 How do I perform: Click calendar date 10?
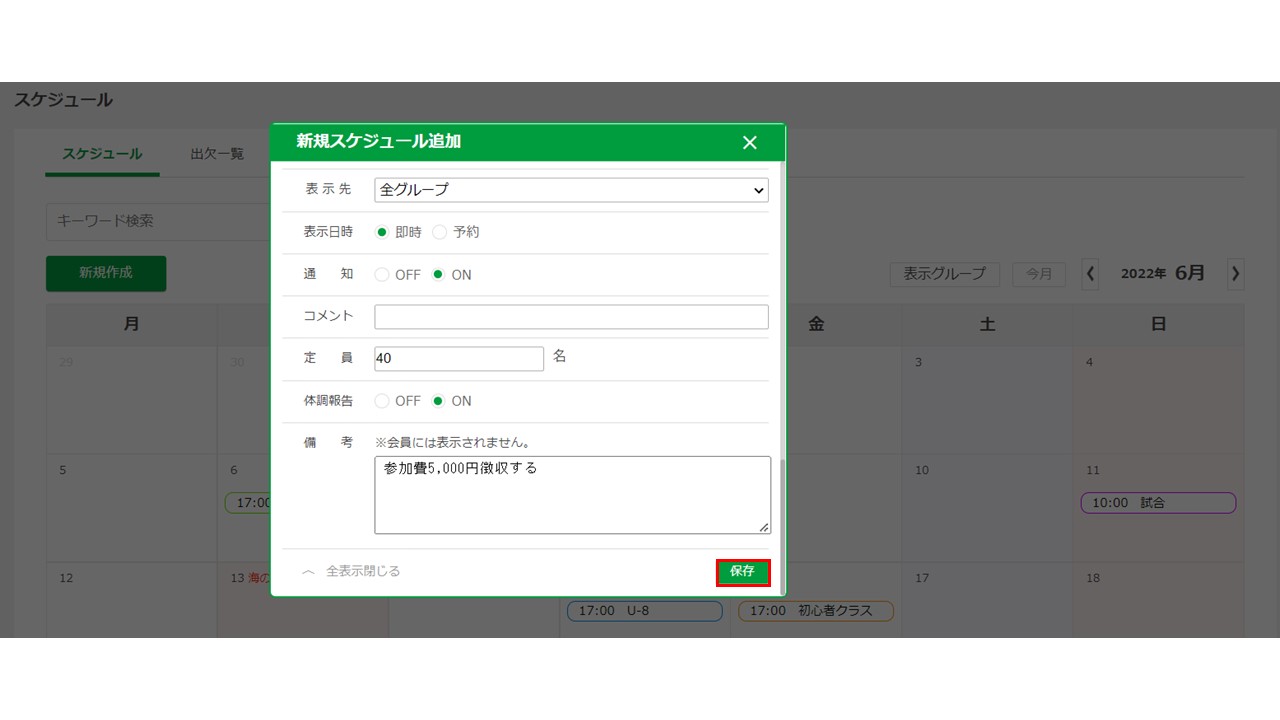(922, 470)
